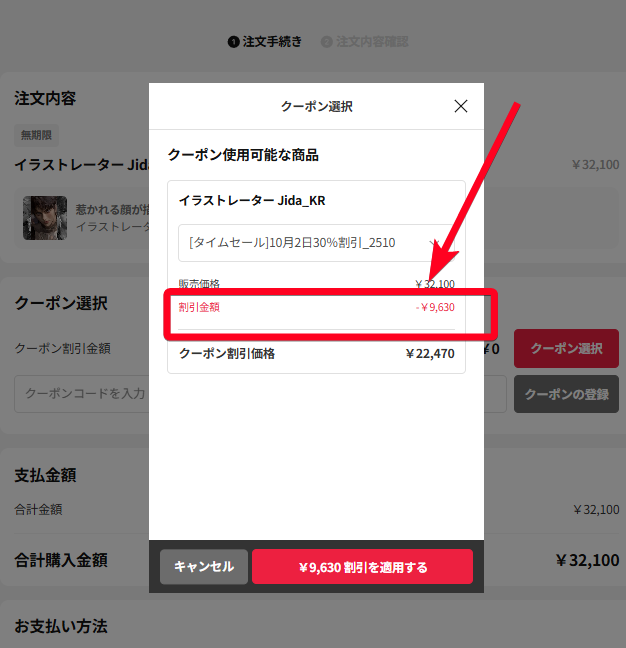Click the dropdown chevron arrow icon

pyautogui.click(x=434, y=243)
